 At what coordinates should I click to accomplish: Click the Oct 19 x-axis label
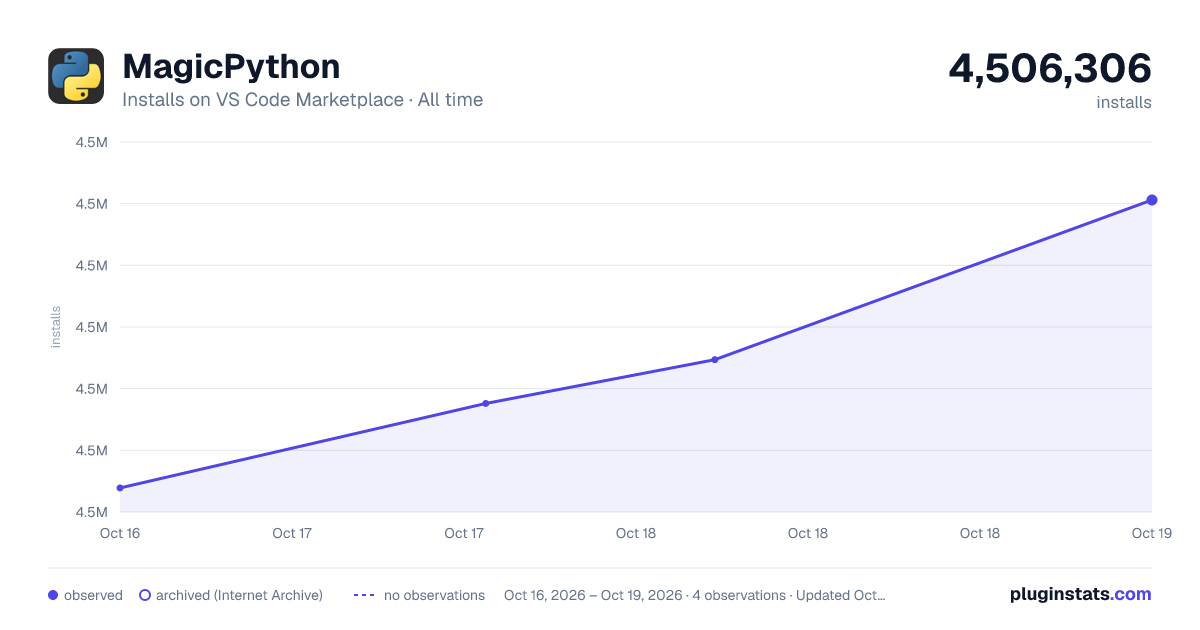click(1151, 533)
